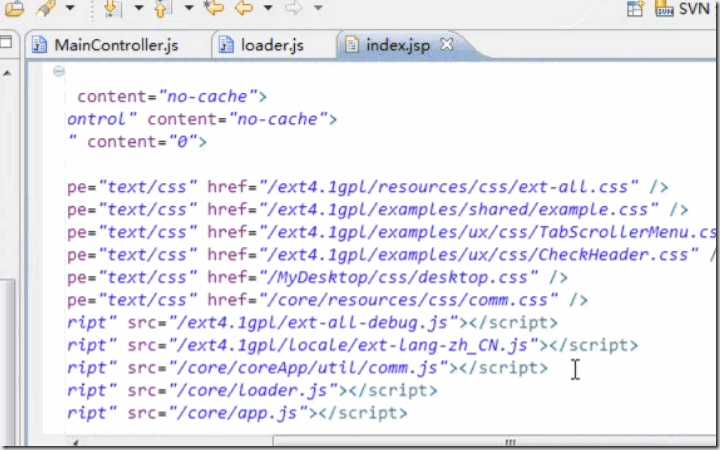Open the Next Annotation dropdown arrow

pyautogui.click(x=138, y=8)
